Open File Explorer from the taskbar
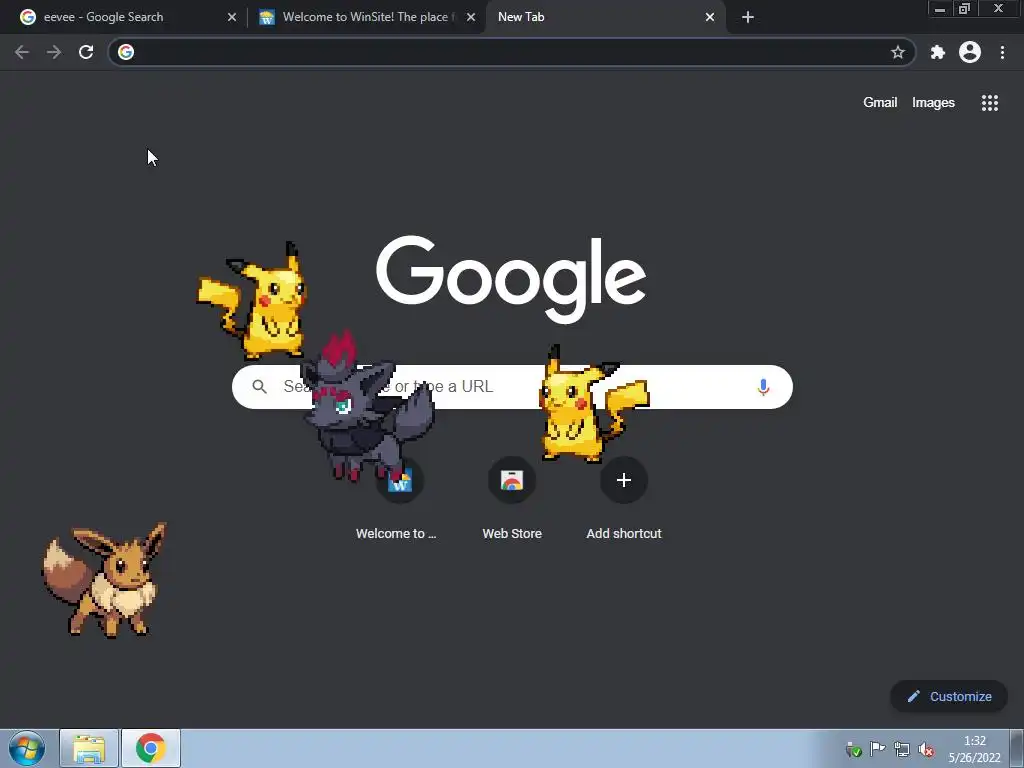The width and height of the screenshot is (1024, 768). (x=89, y=748)
